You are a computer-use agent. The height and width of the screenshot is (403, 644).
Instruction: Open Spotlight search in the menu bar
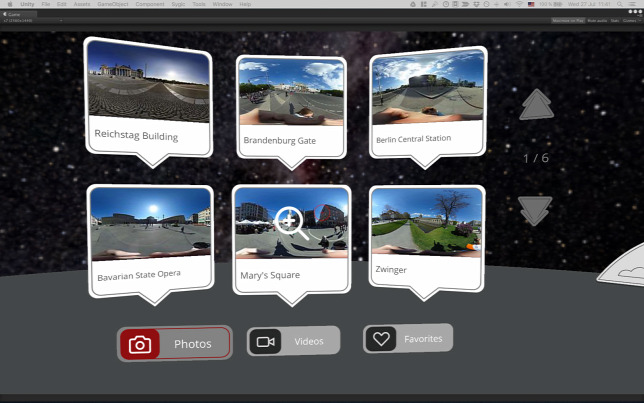click(x=620, y=4)
